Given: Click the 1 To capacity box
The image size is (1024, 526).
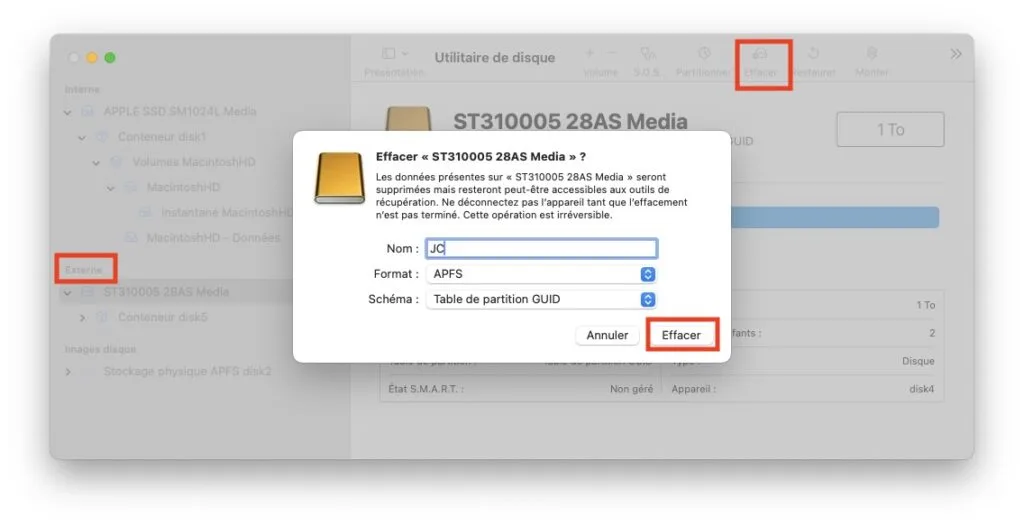Looking at the screenshot, I should click(890, 129).
